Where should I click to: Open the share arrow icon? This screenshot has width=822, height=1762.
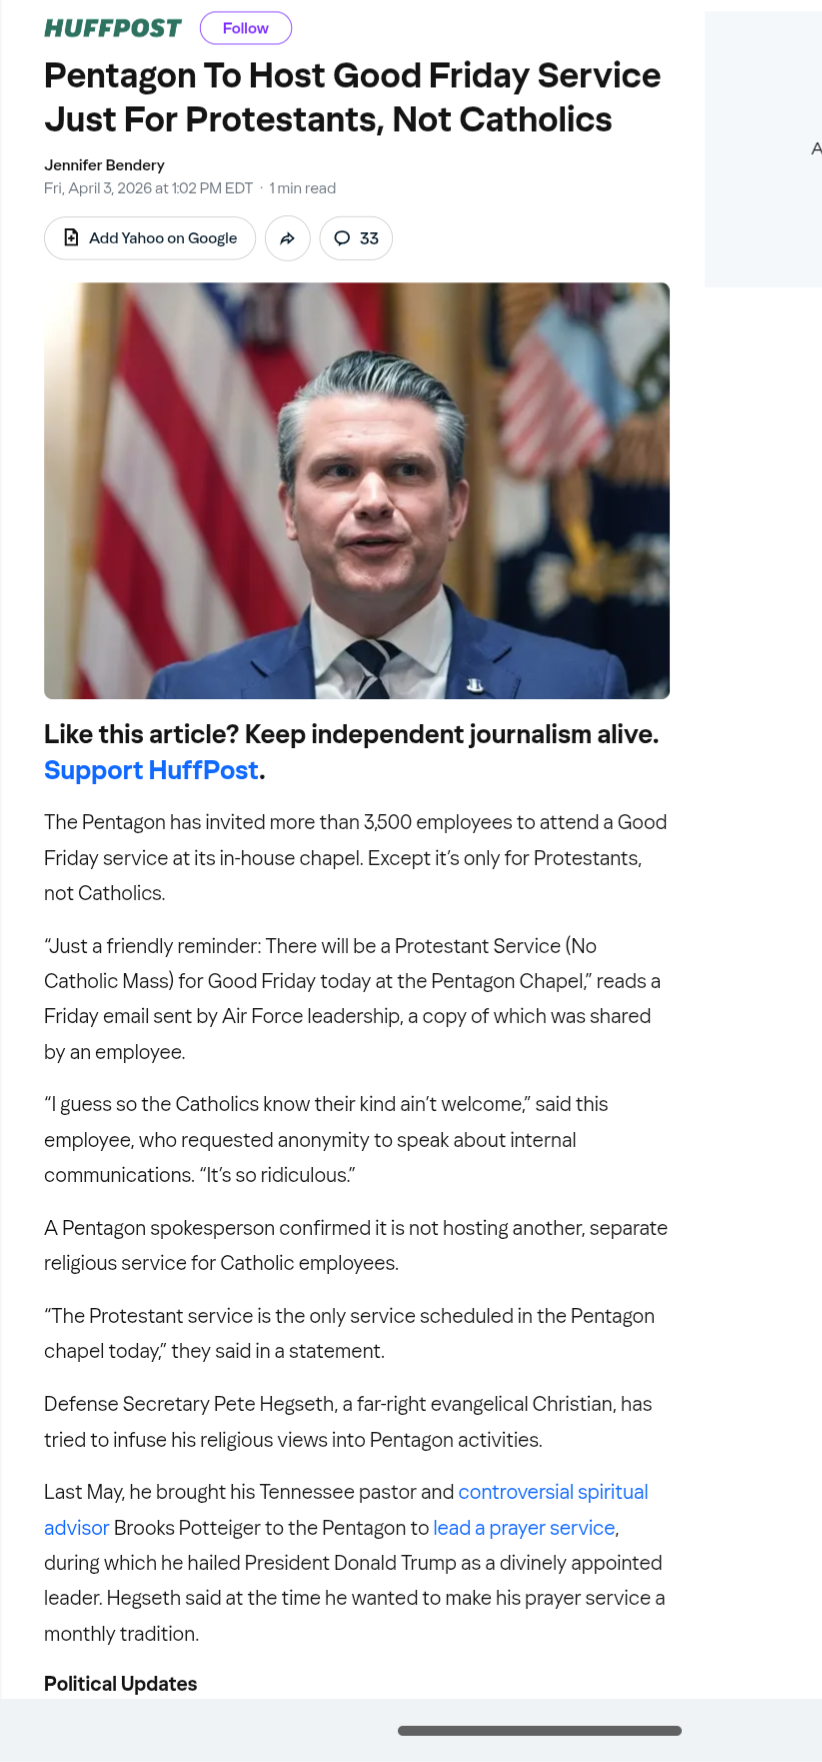point(288,238)
